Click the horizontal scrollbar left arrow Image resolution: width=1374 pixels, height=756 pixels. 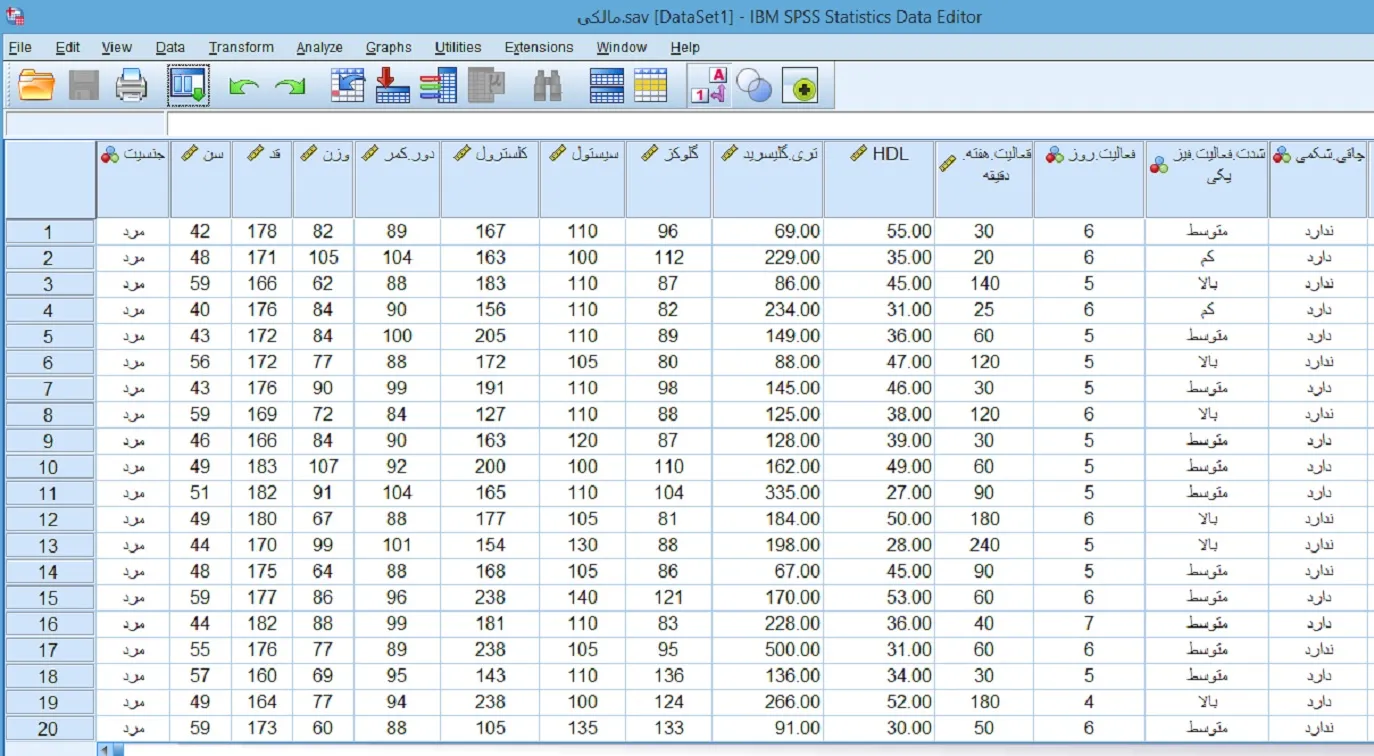104,749
